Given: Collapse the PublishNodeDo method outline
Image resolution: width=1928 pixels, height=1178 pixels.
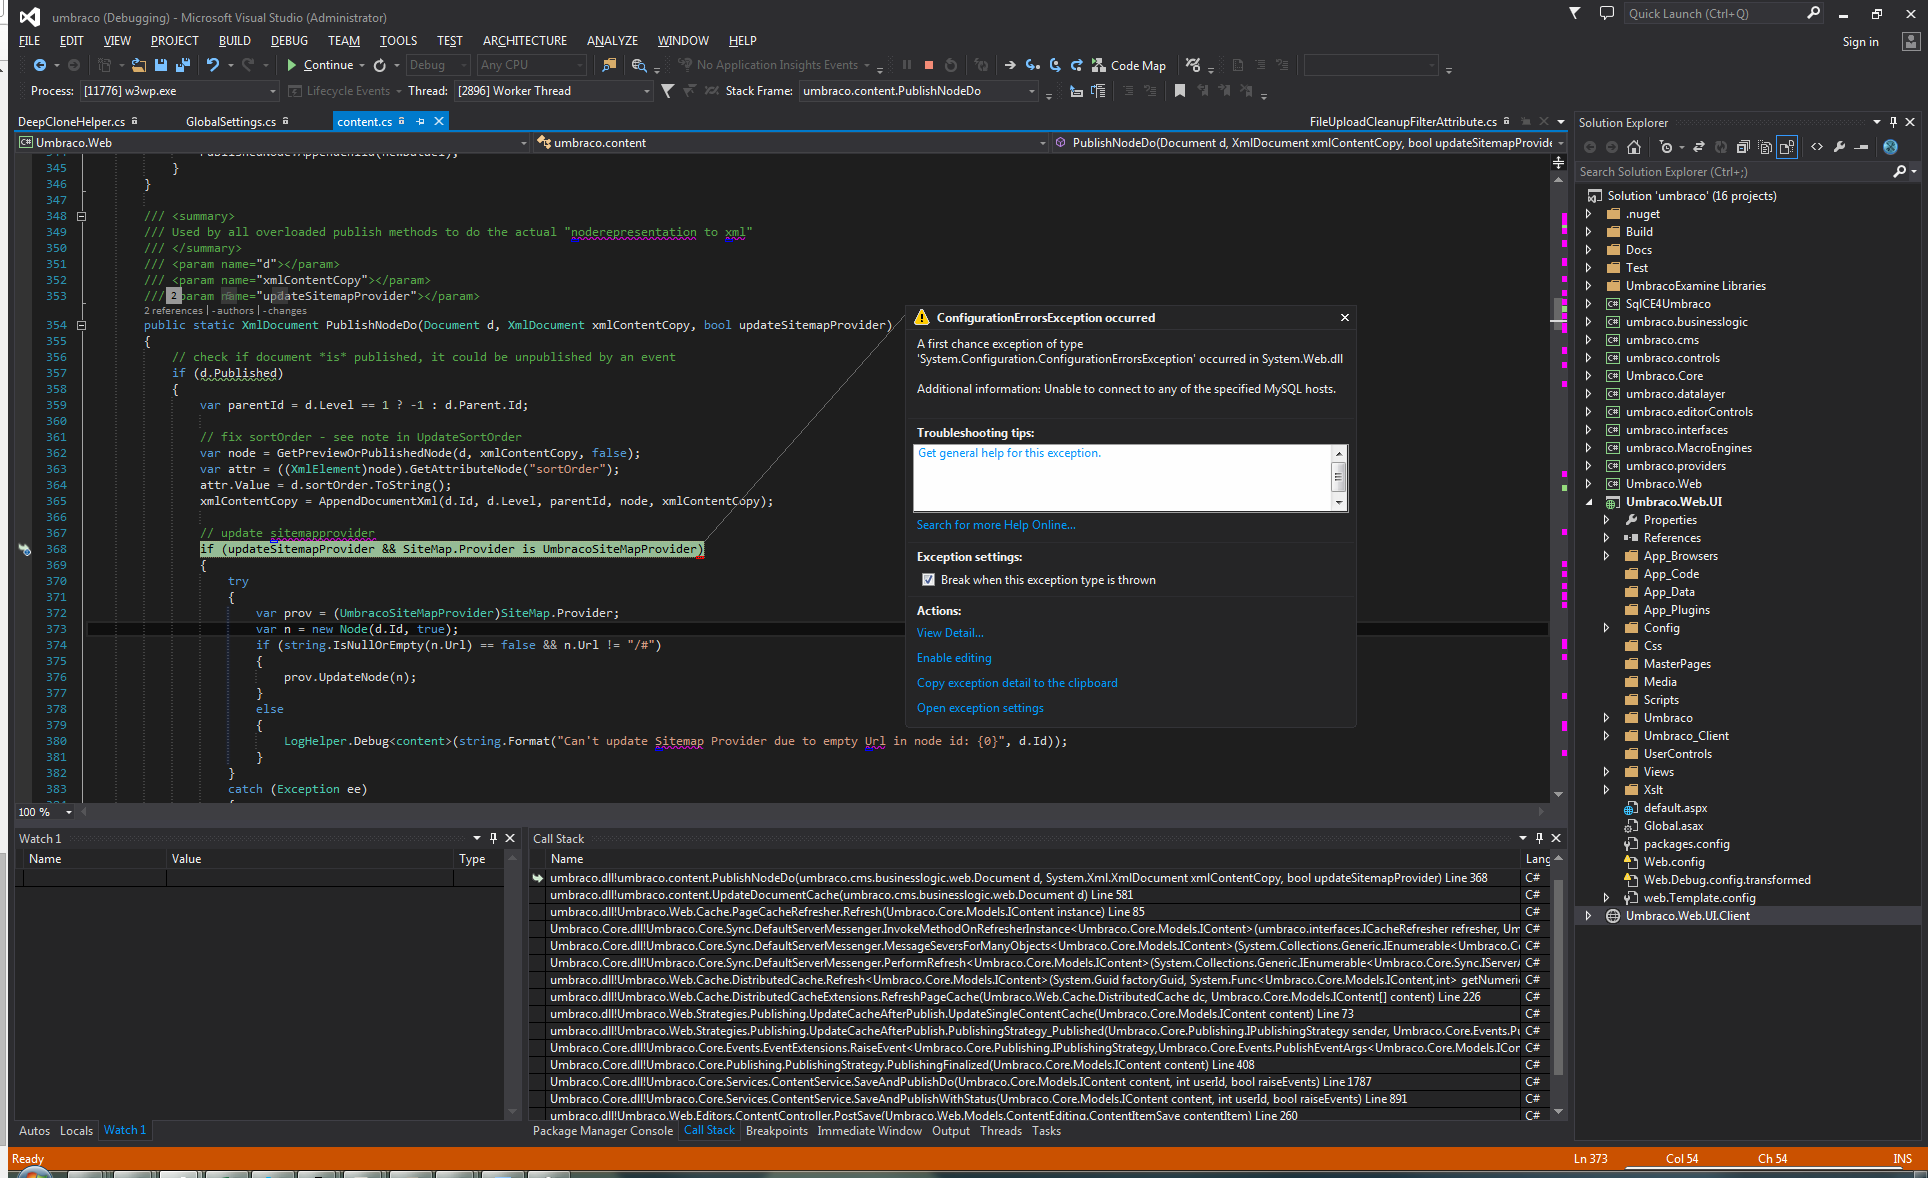Looking at the screenshot, I should [82, 325].
